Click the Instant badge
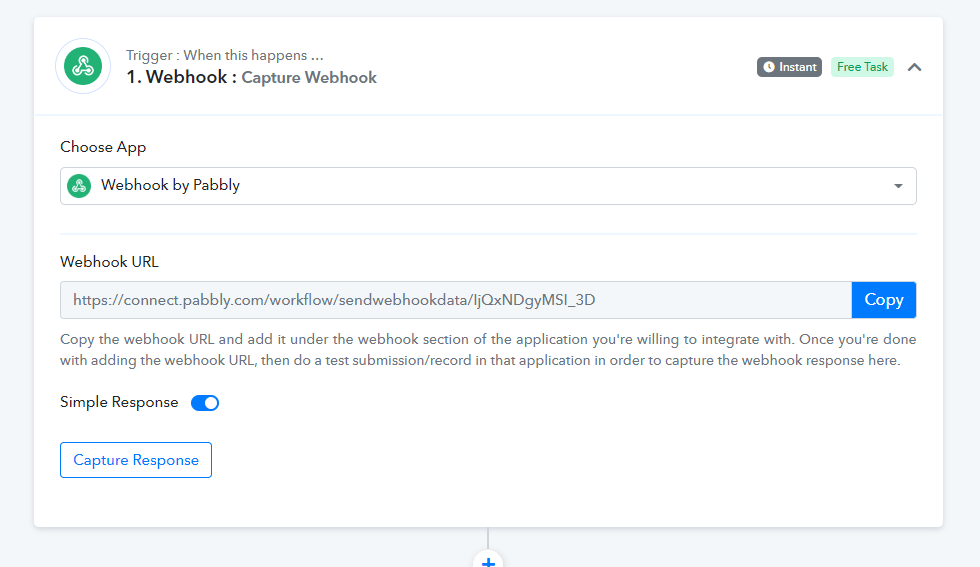980x567 pixels. click(x=789, y=67)
